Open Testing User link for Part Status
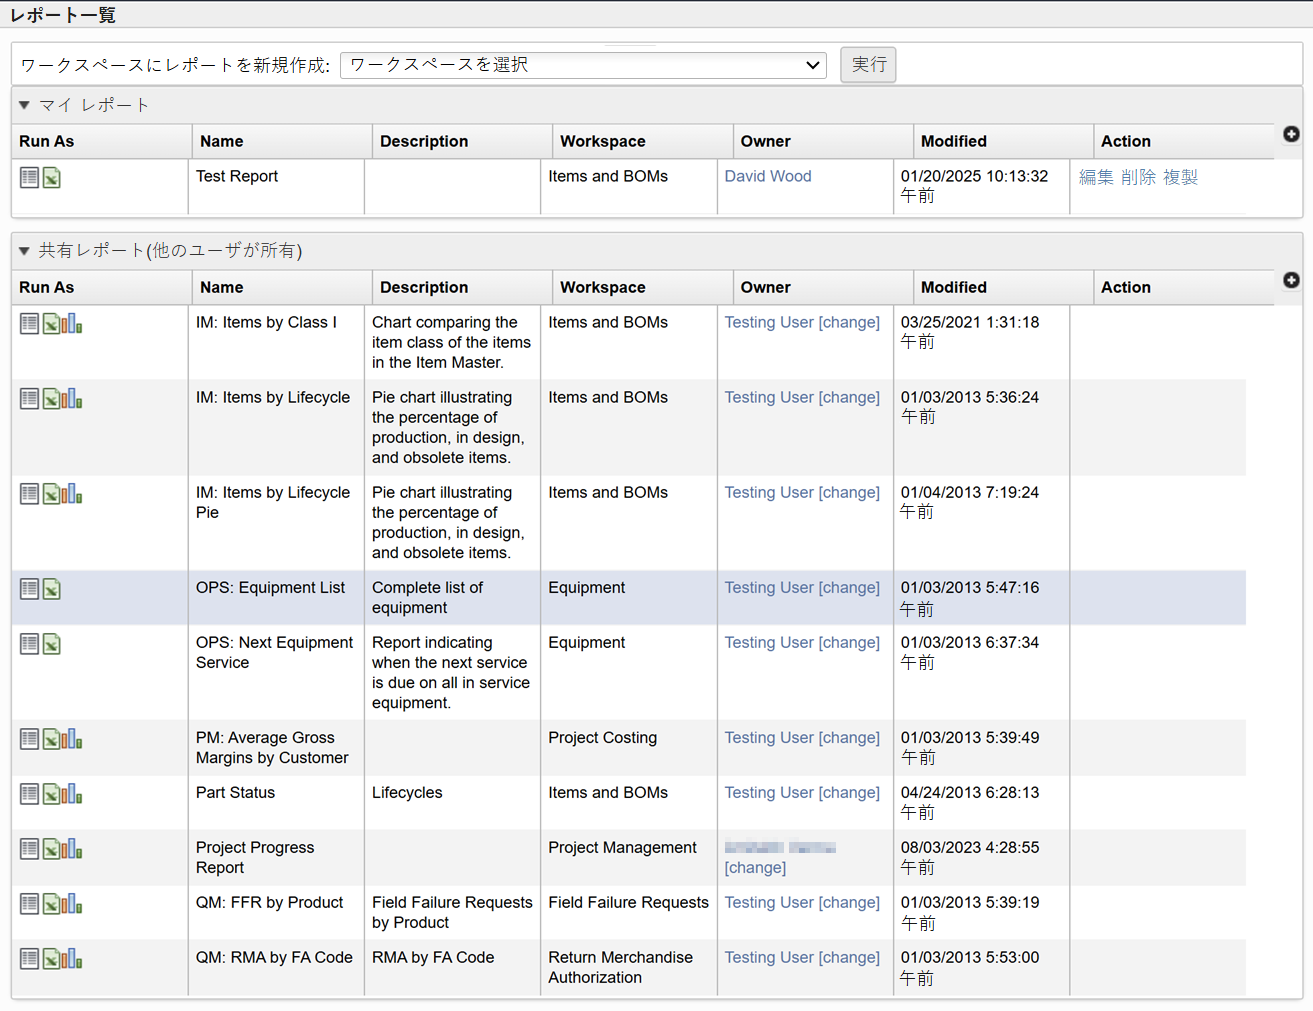 click(x=769, y=793)
